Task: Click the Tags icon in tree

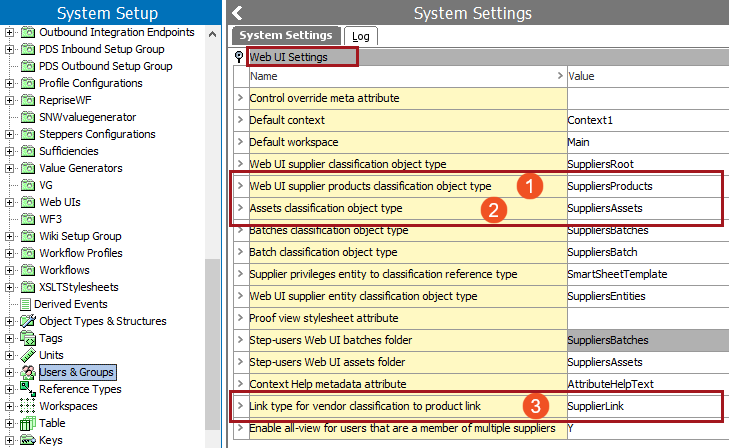Action: [27, 338]
